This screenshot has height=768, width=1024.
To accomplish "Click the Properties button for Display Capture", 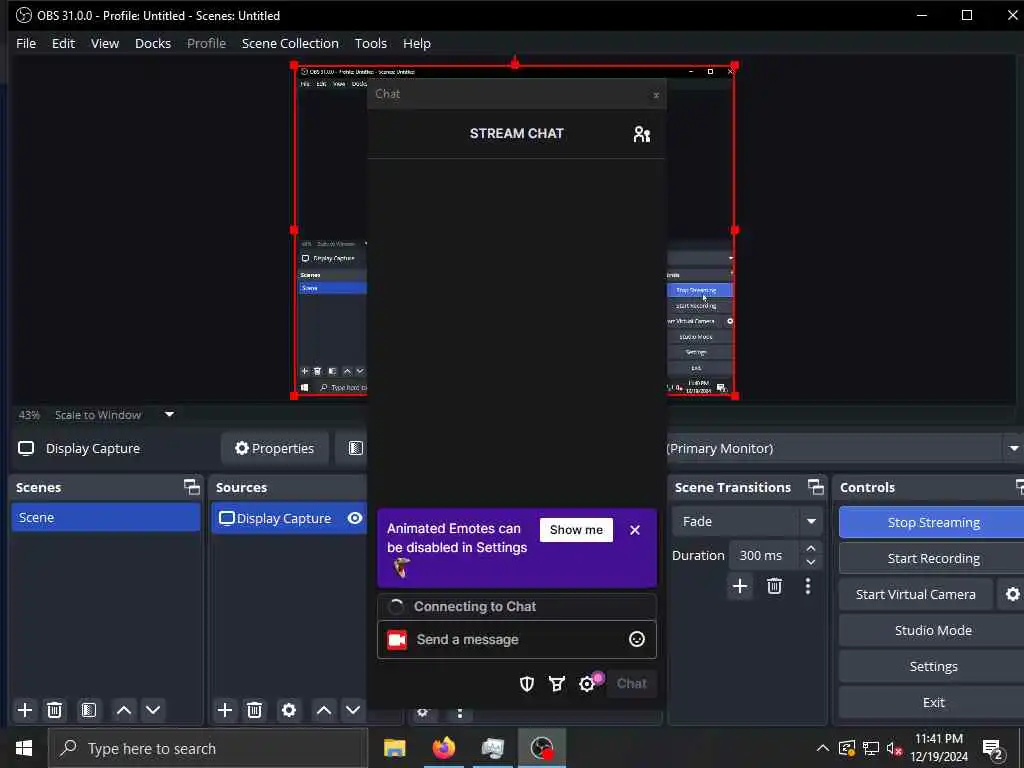I will tap(275, 448).
